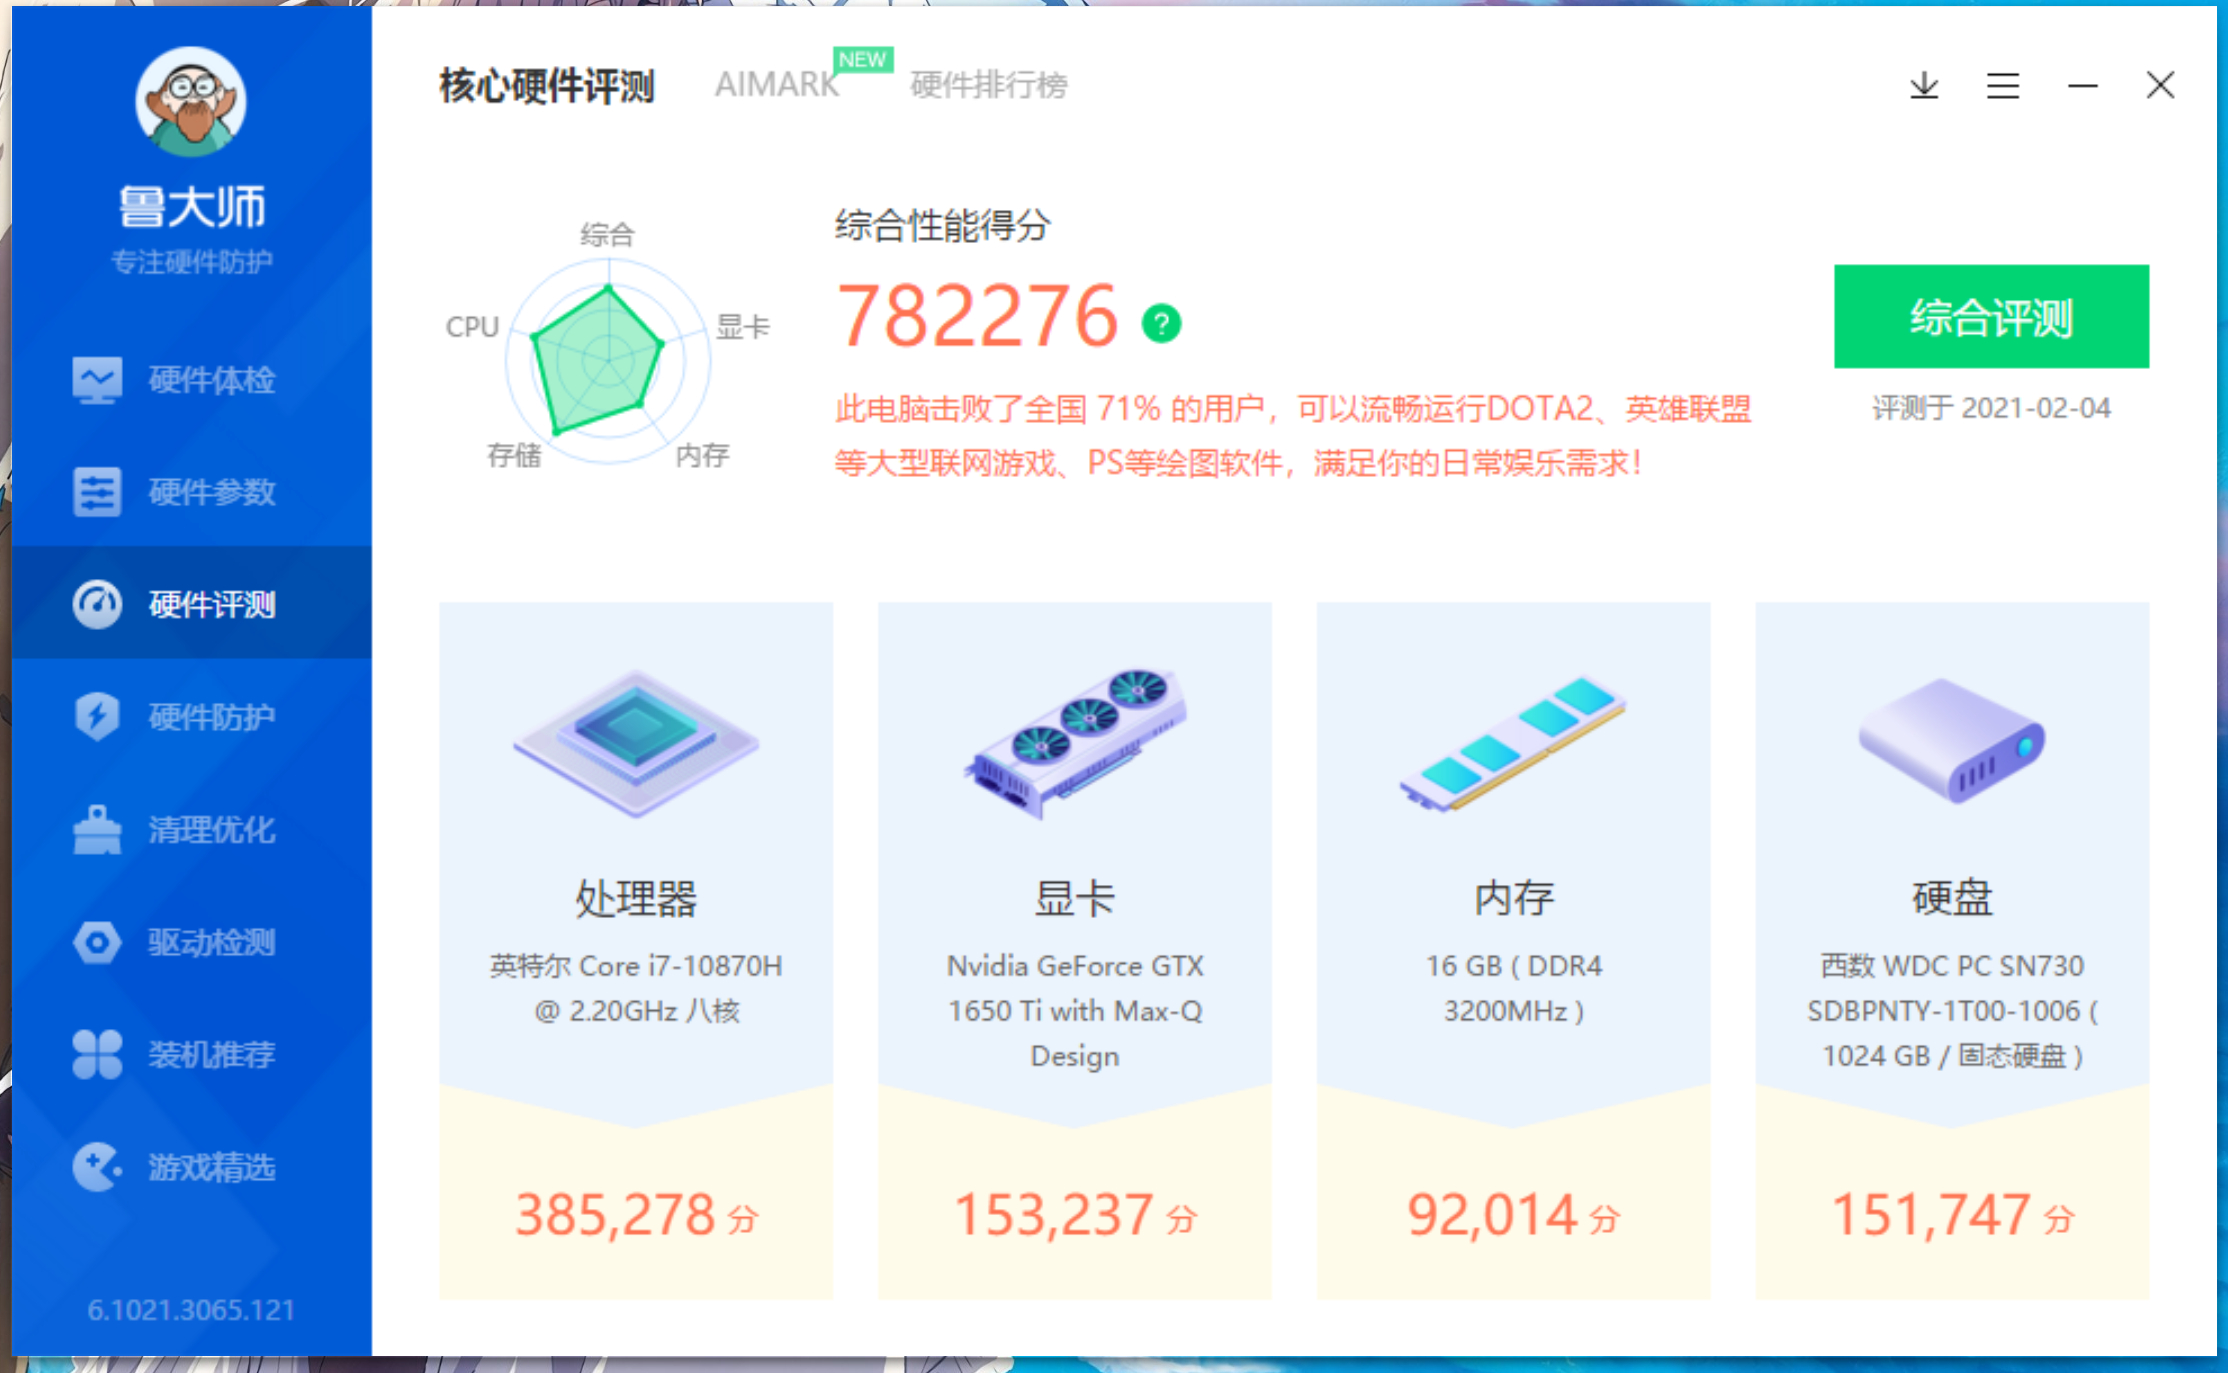
Task: Switch to the 核心硬件评测 tab
Action: (547, 86)
